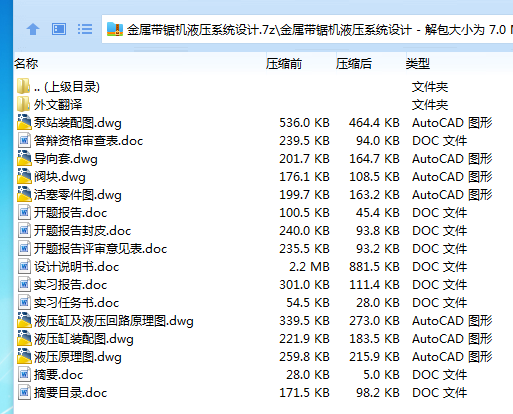Click the archive path address field
This screenshot has width=513, height=414.
tap(307, 29)
